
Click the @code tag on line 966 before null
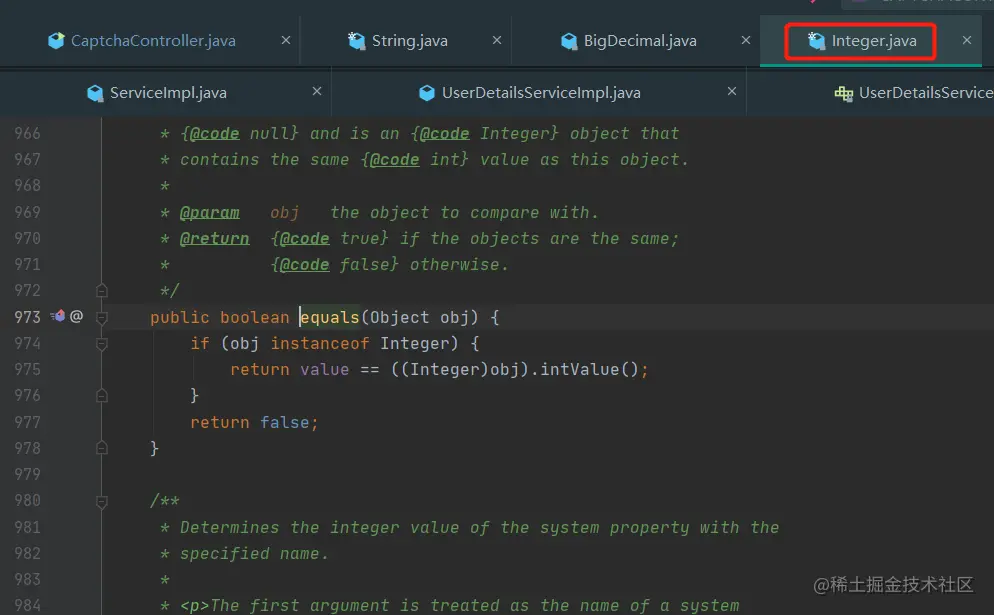[214, 134]
